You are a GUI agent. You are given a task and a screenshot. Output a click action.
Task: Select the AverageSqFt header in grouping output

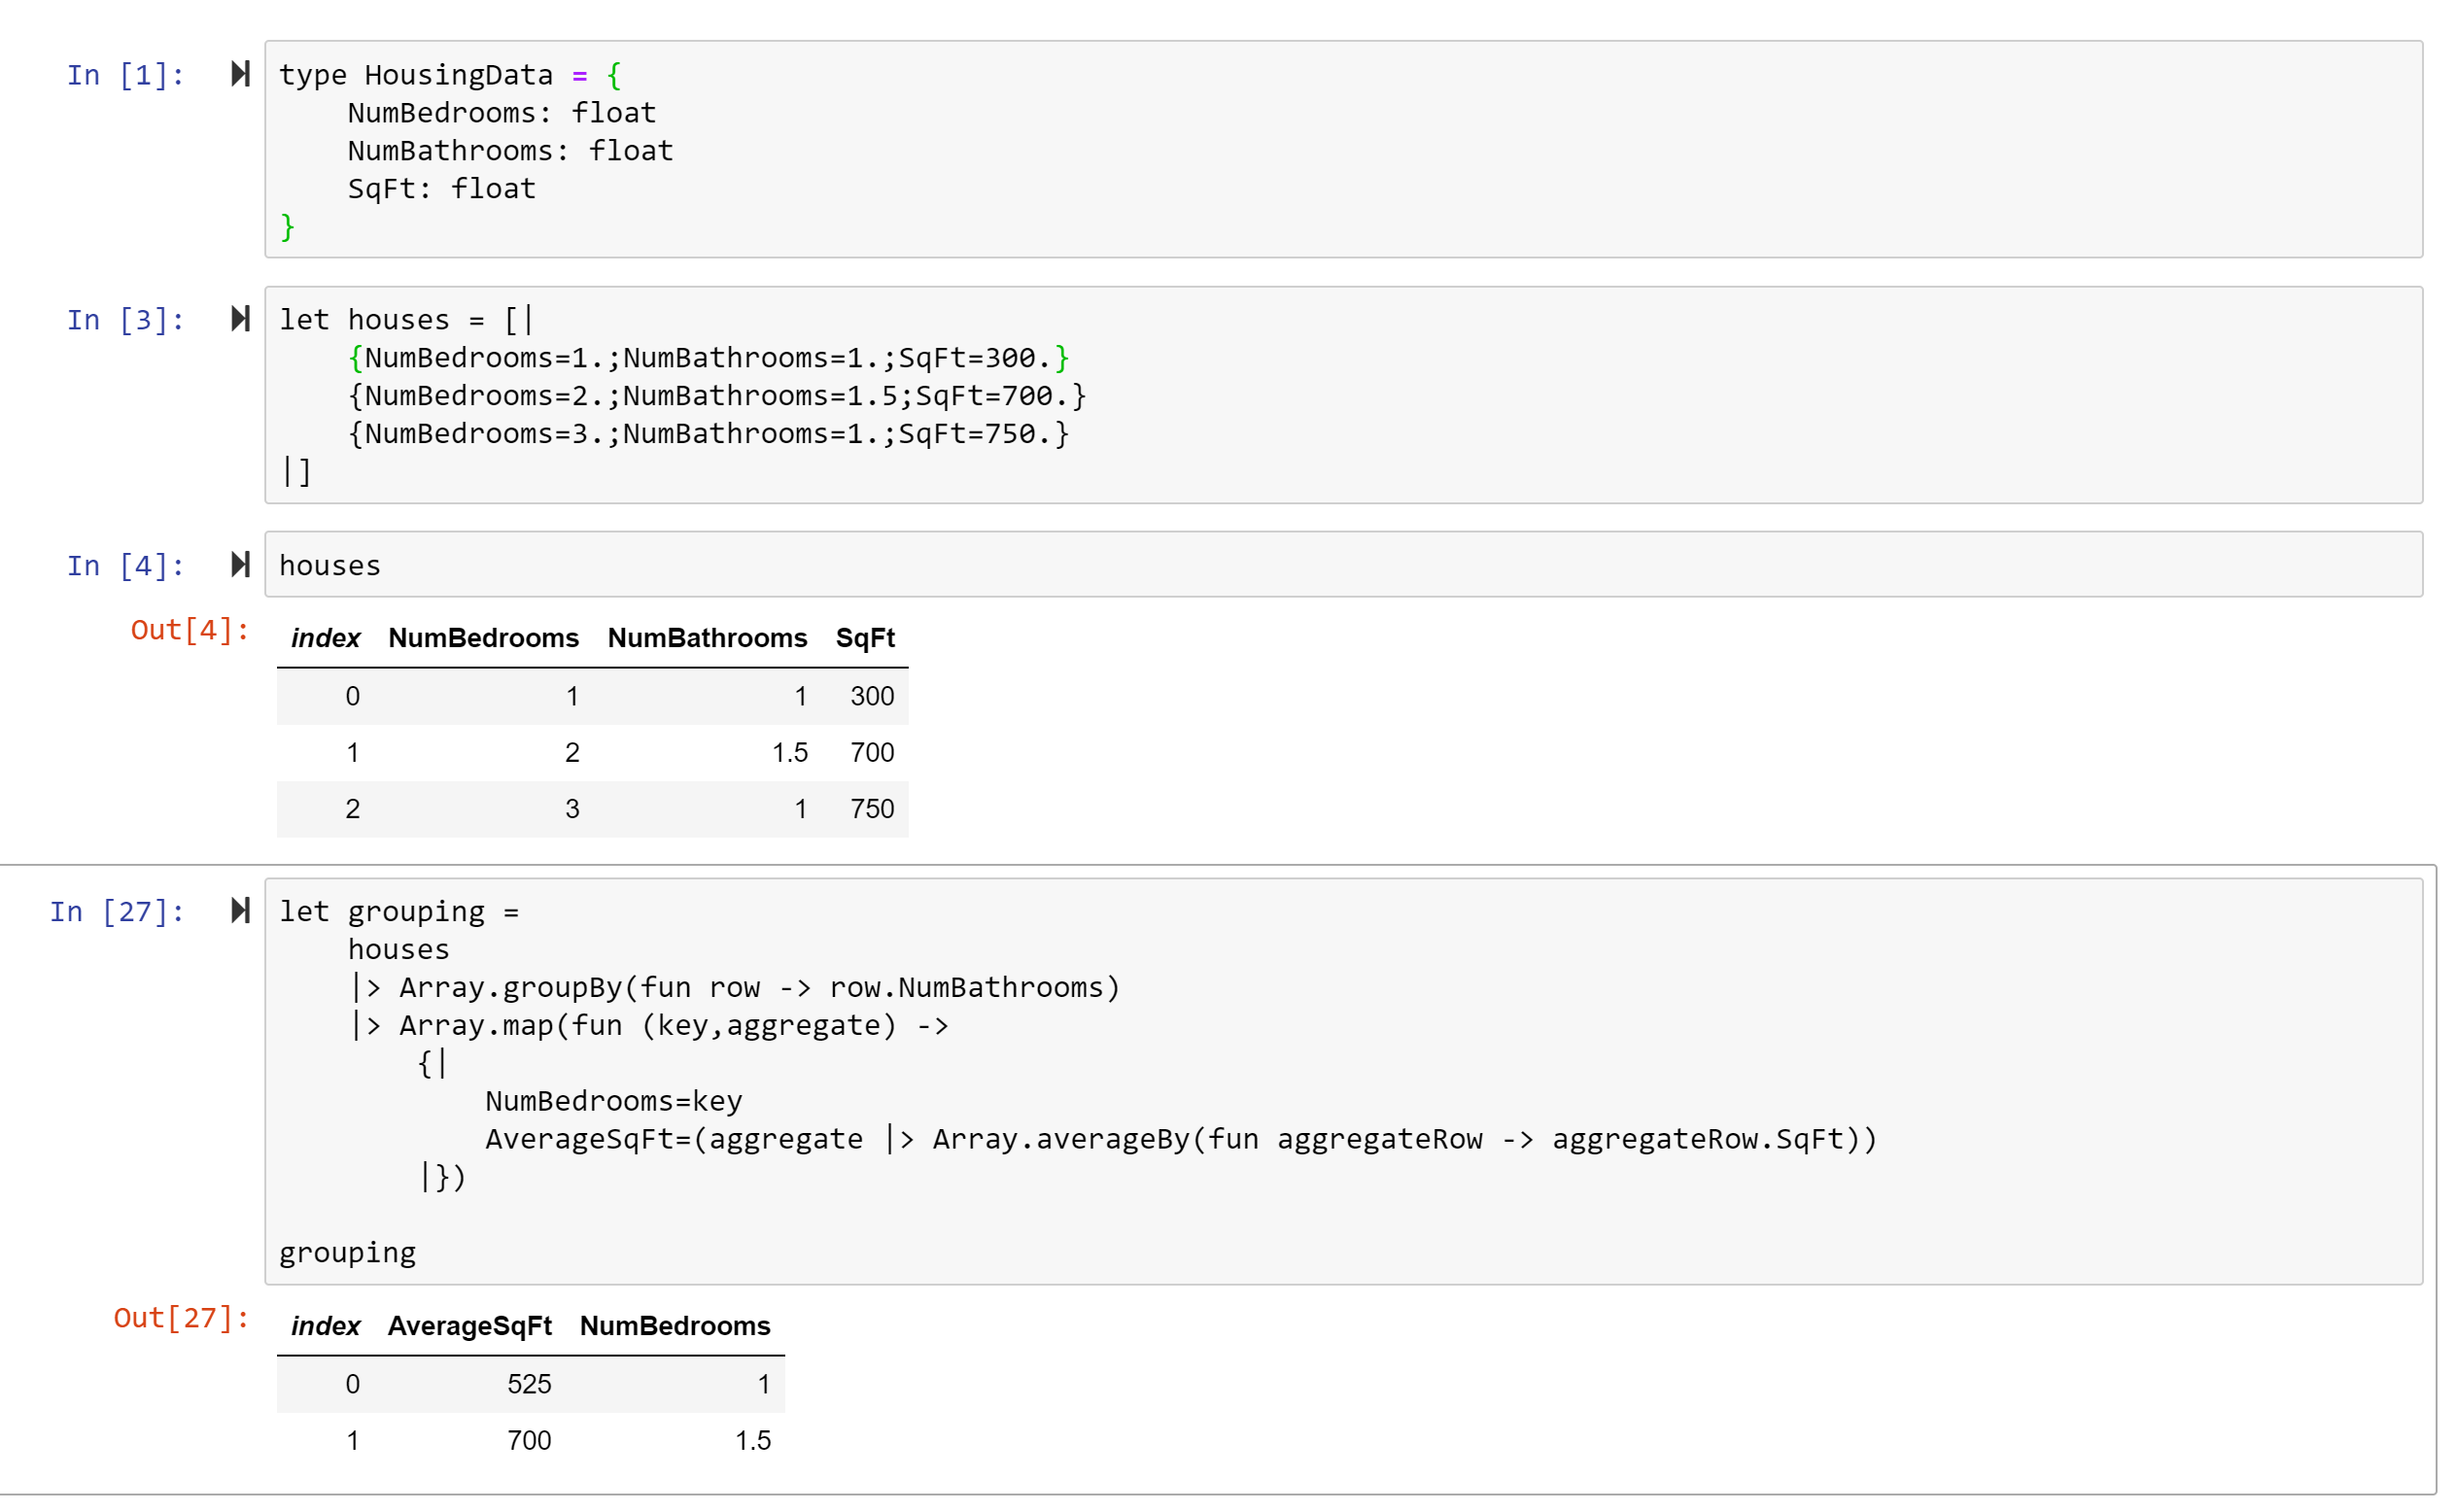click(470, 1325)
